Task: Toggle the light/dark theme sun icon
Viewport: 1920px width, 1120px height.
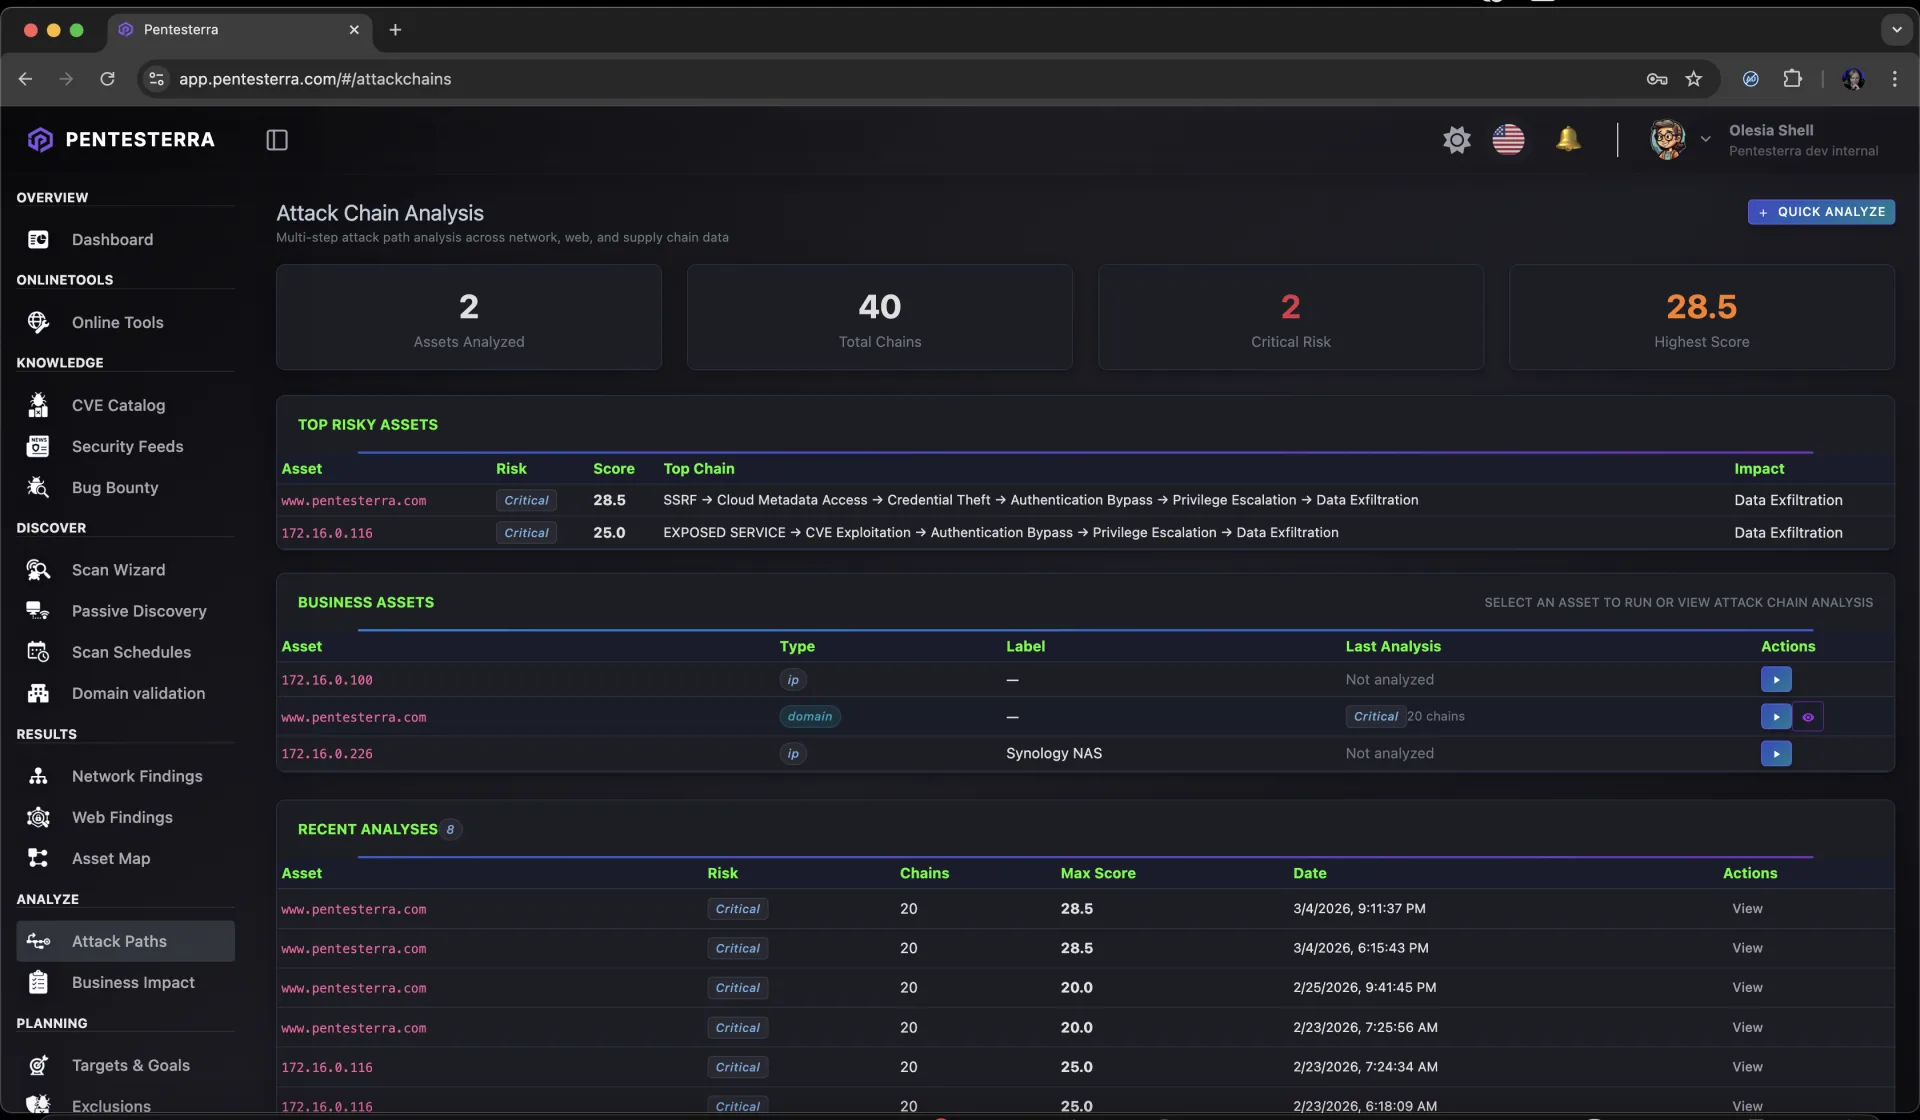Action: tap(1456, 140)
